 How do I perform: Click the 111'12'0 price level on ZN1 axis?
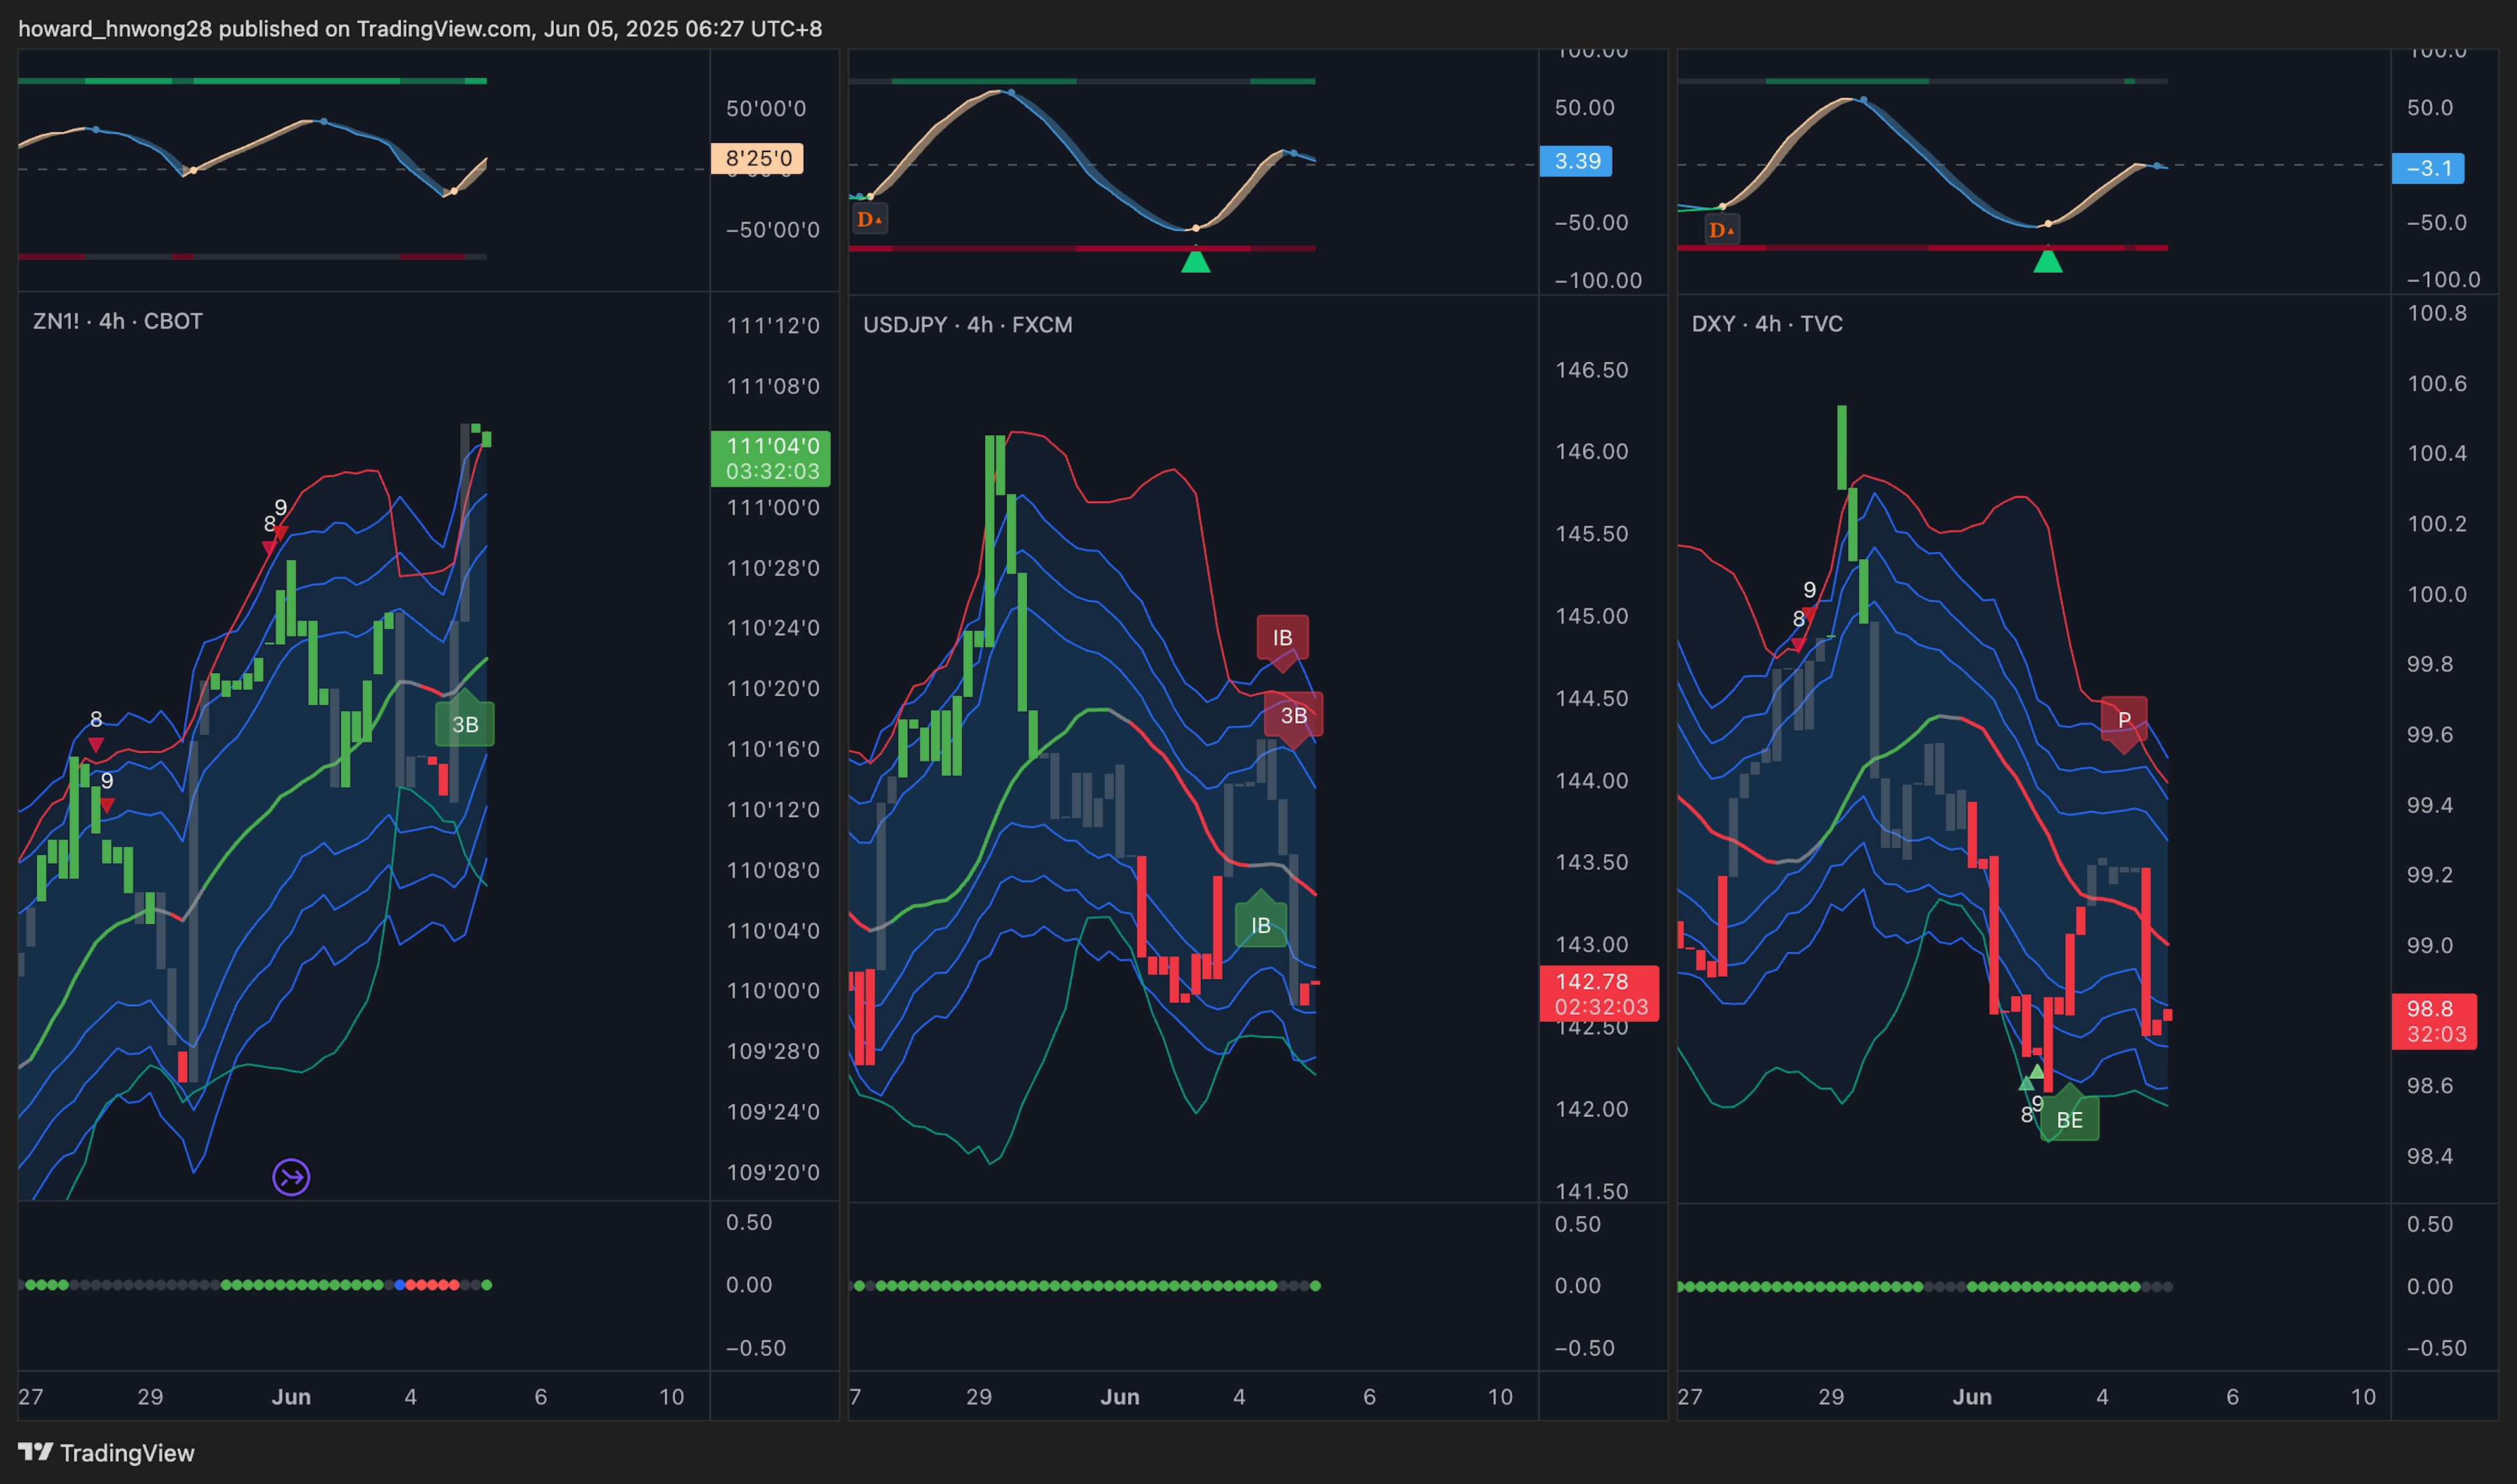click(x=772, y=325)
